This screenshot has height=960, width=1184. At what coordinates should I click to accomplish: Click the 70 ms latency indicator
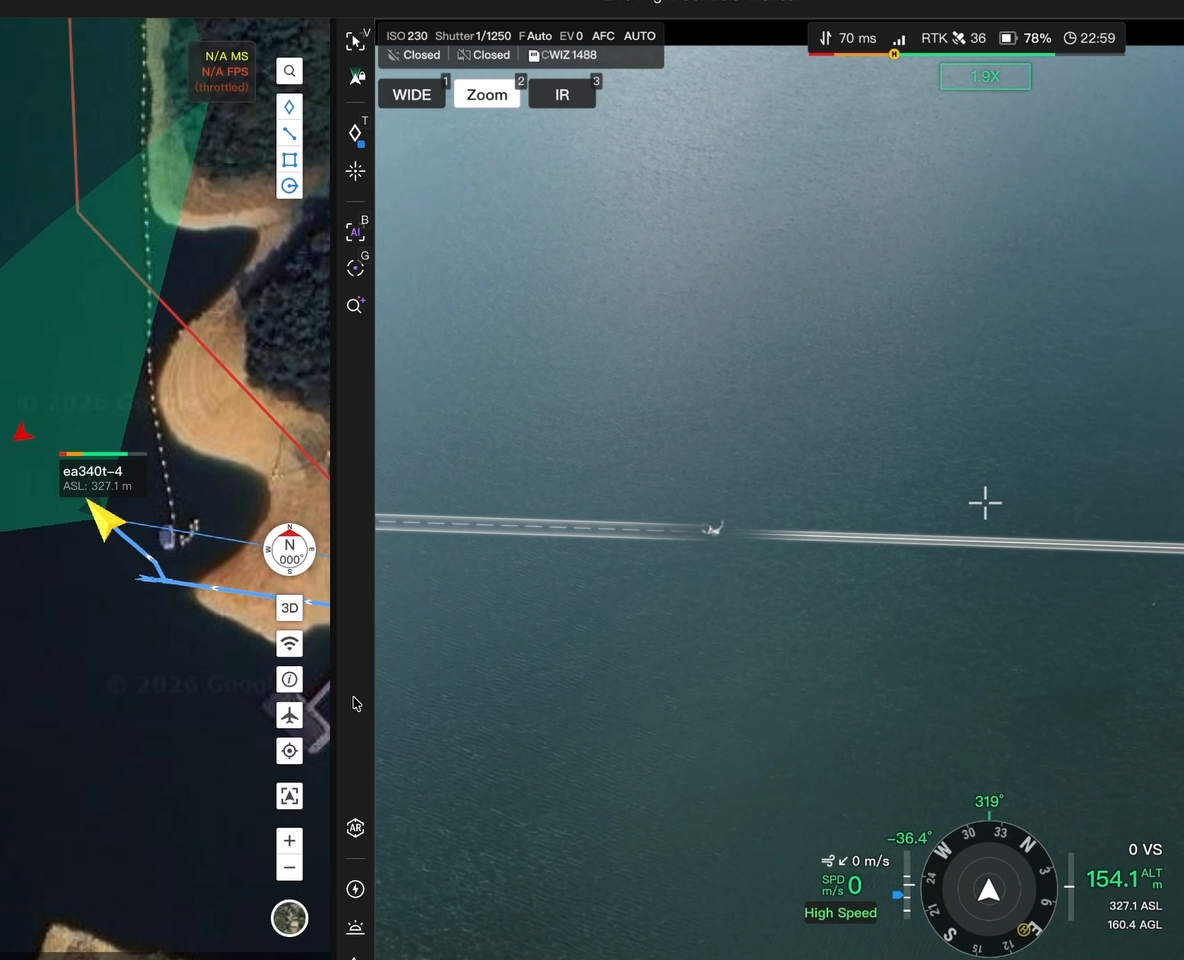click(849, 38)
